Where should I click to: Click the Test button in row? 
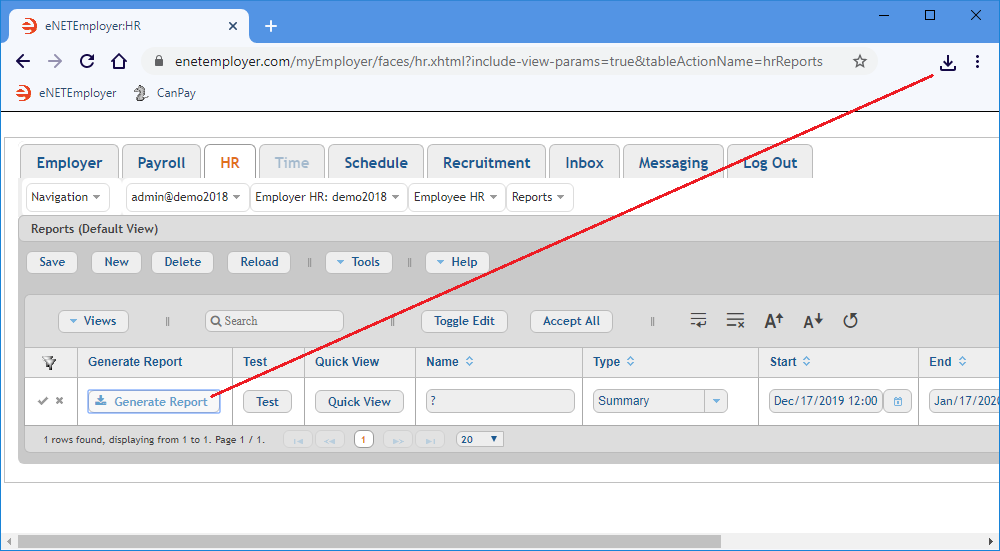tap(267, 402)
